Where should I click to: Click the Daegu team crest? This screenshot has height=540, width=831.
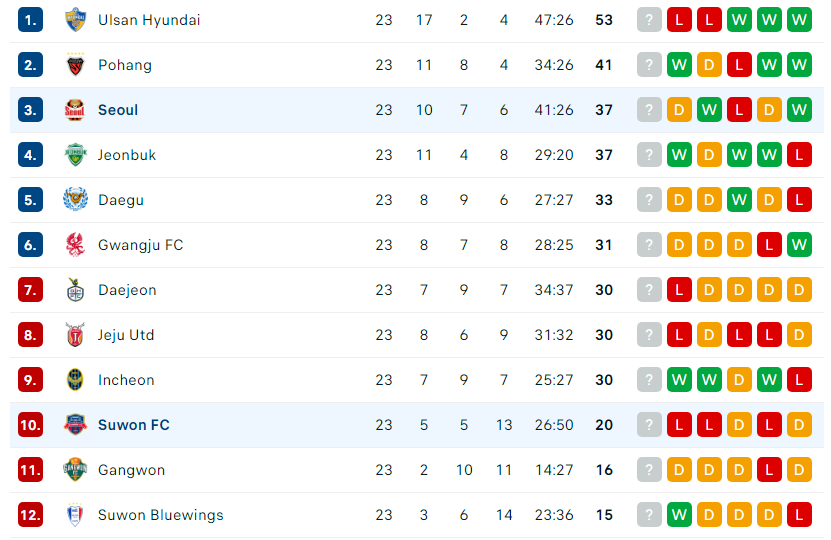click(75, 200)
